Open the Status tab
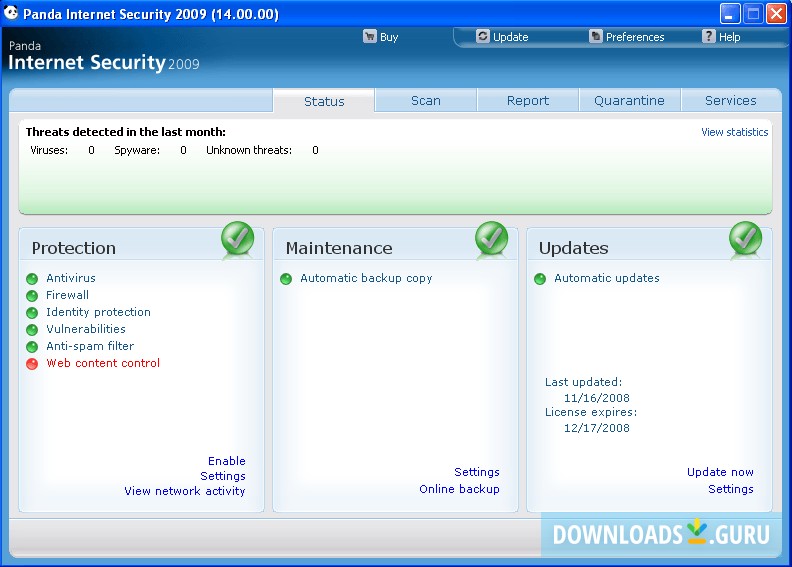The image size is (792, 567). (x=324, y=101)
